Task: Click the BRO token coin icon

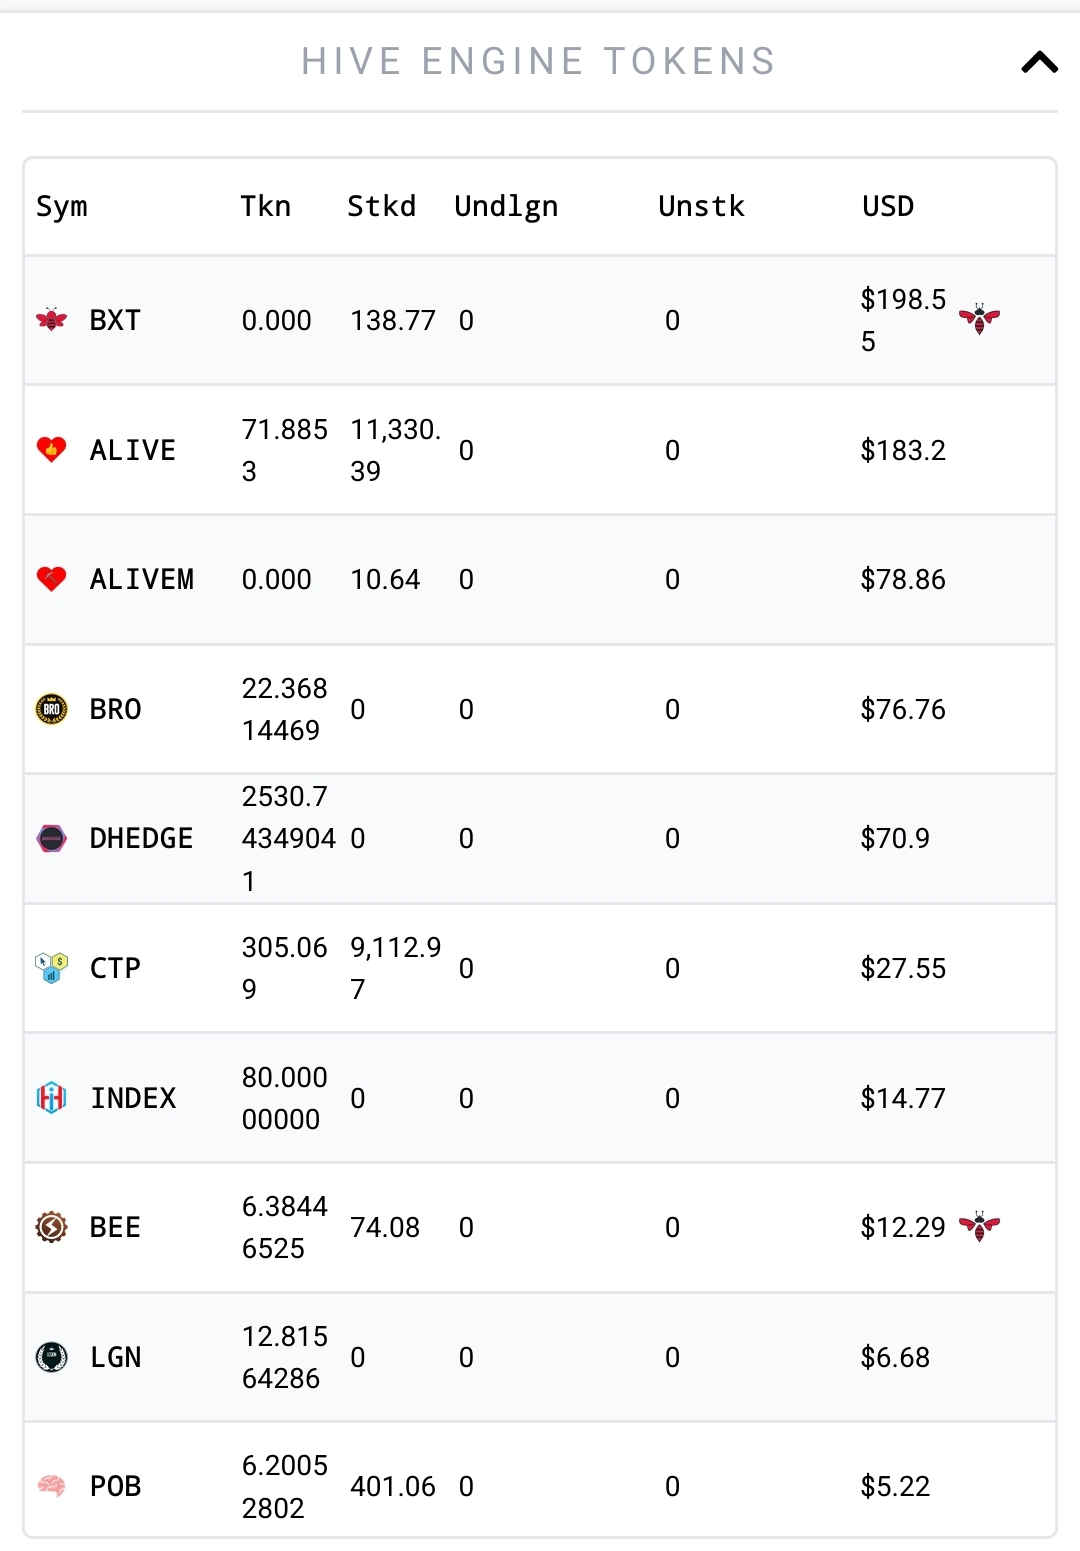Action: (51, 709)
